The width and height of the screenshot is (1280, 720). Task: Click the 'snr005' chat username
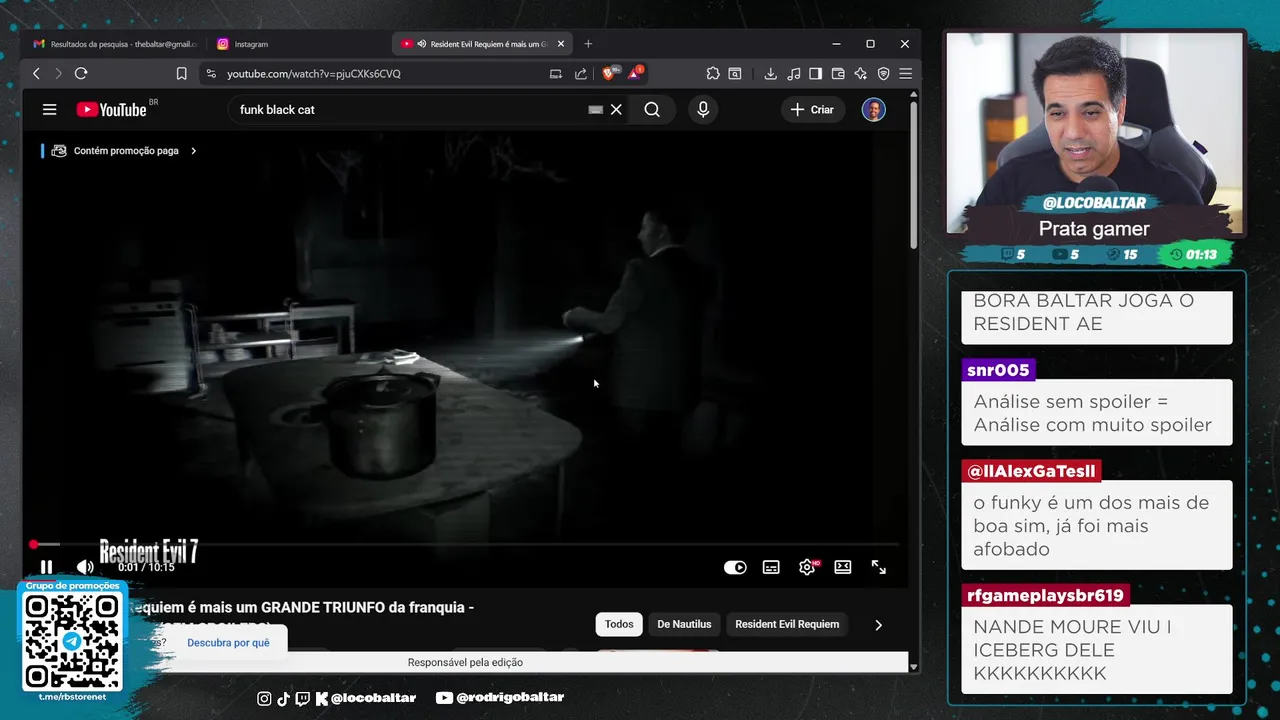tap(998, 370)
